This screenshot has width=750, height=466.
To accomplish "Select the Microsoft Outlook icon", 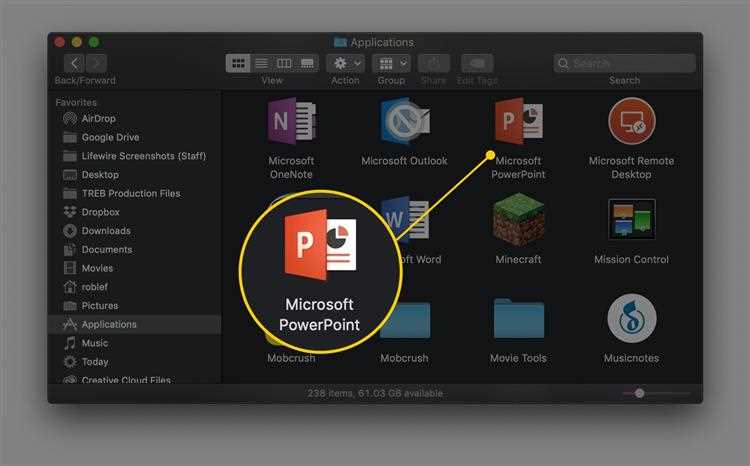I will click(x=404, y=123).
